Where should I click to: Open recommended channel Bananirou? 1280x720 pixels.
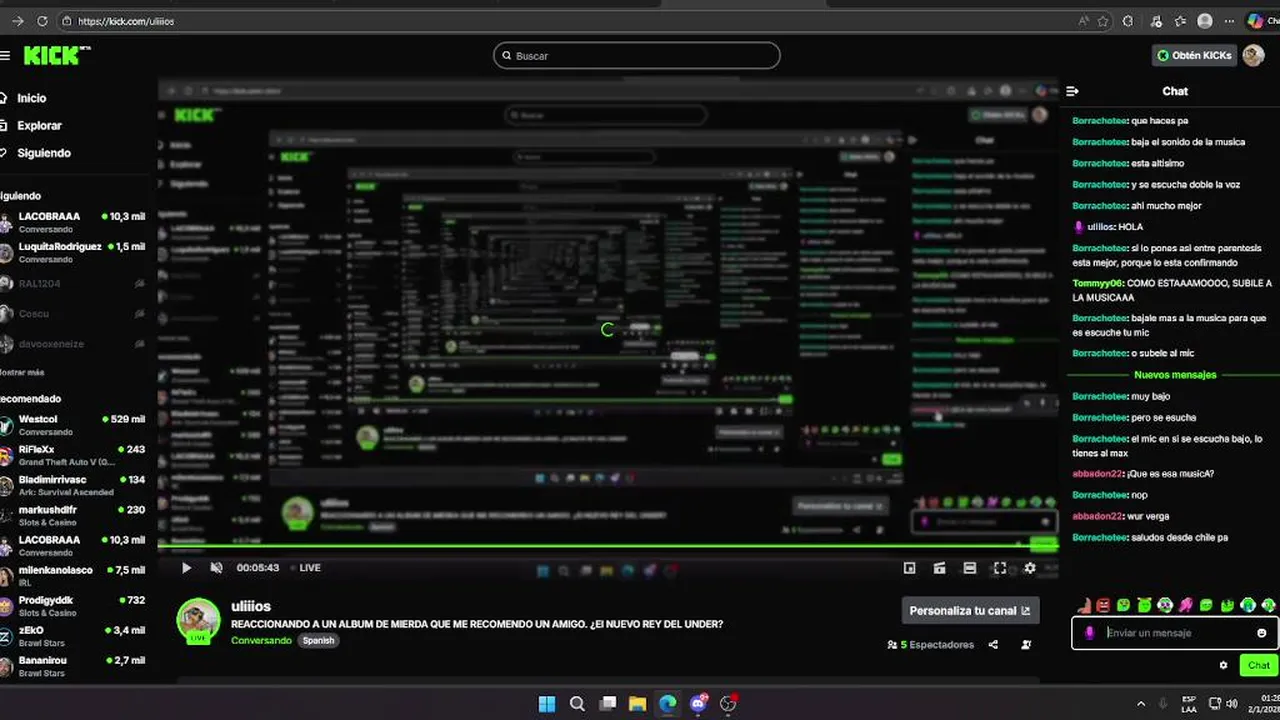(72, 666)
